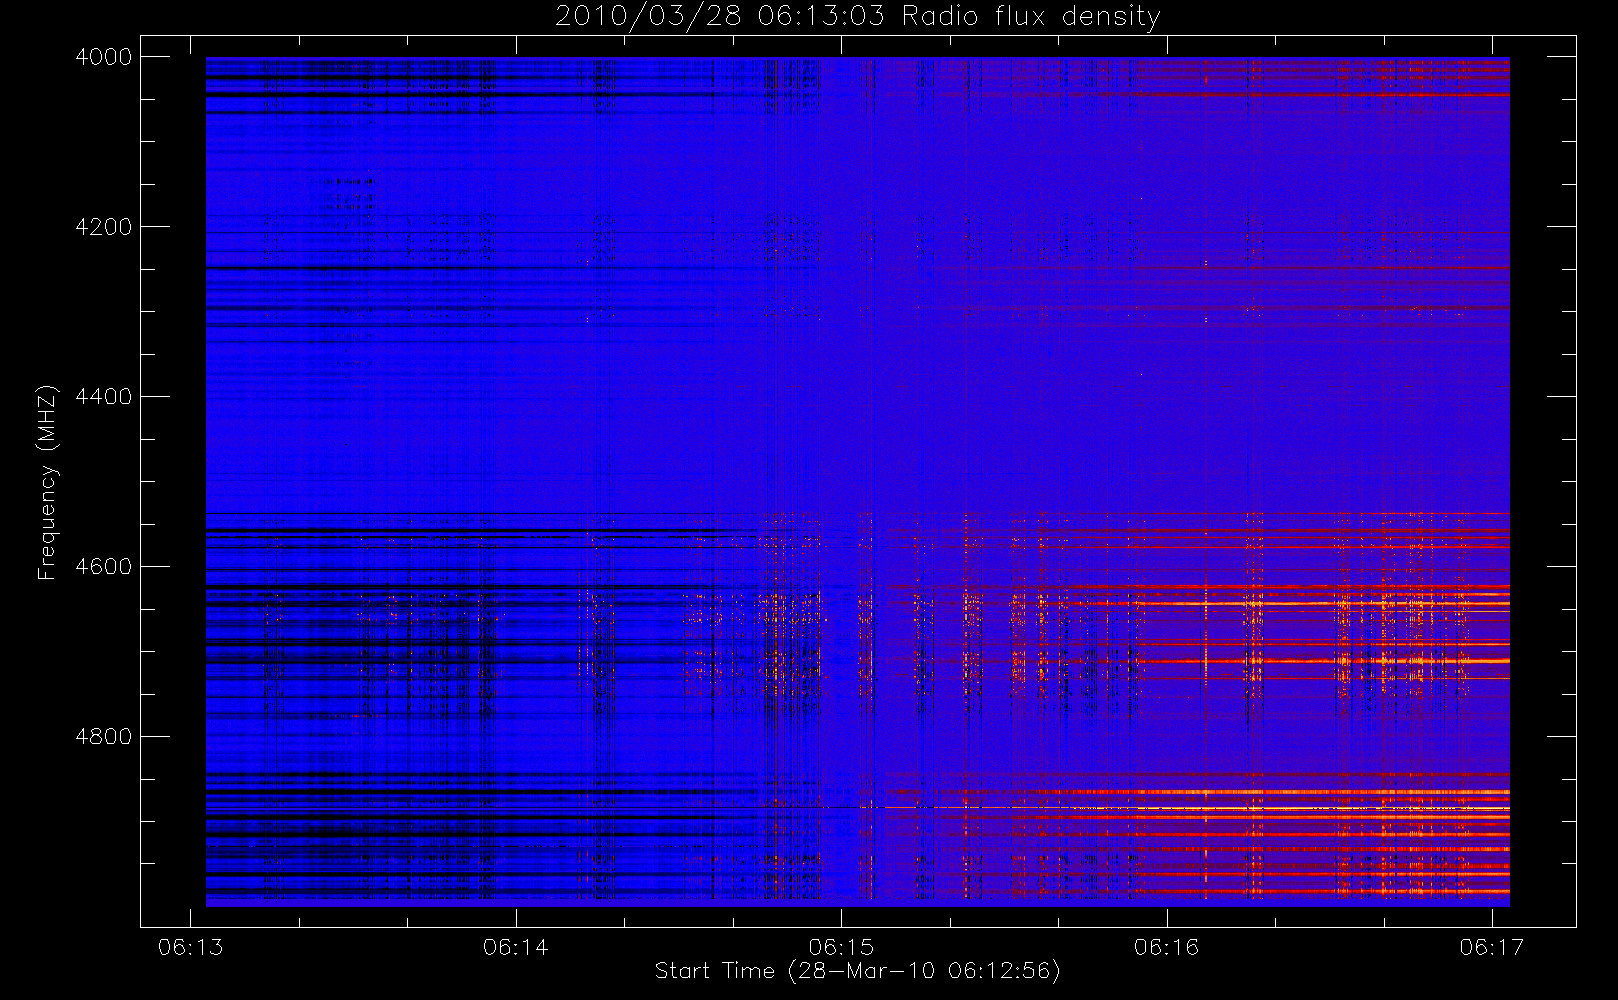The image size is (1618, 1000).
Task: Click the 4000 frequency tick label
Action: pos(104,57)
